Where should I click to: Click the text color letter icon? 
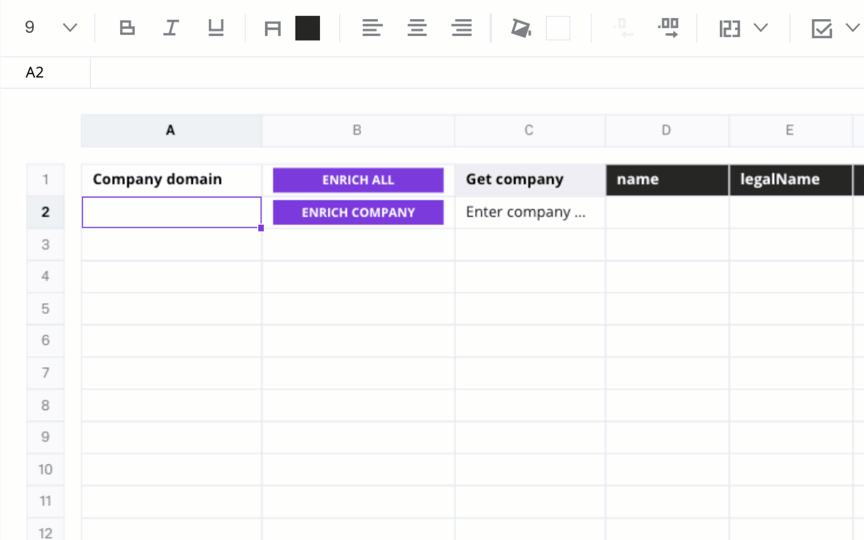273,28
